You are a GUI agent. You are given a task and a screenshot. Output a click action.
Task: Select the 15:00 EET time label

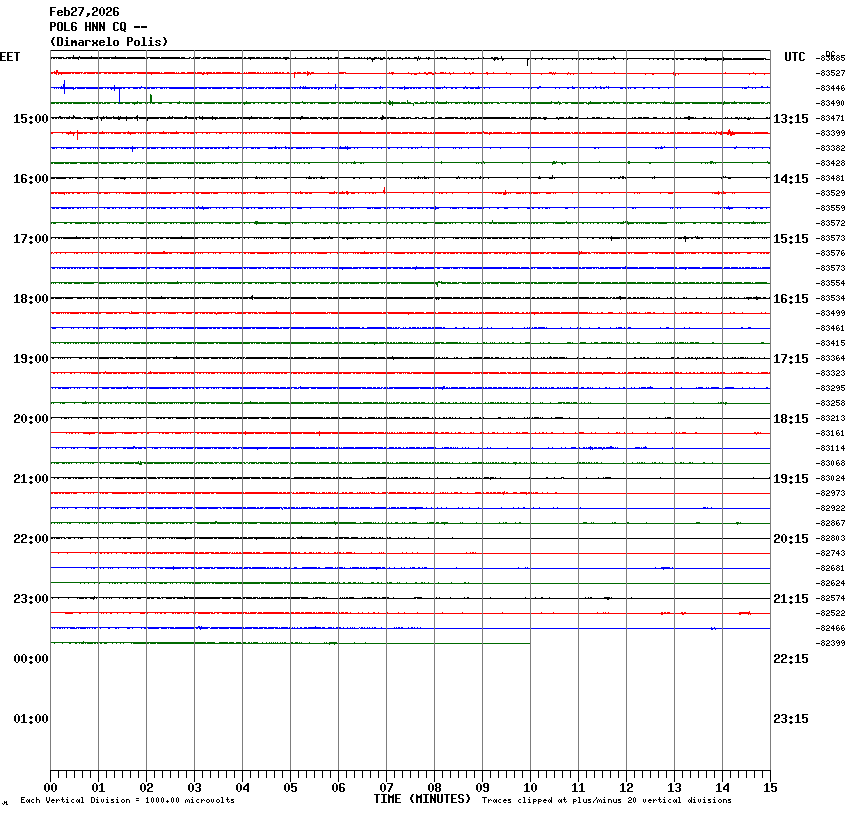coord(30,119)
